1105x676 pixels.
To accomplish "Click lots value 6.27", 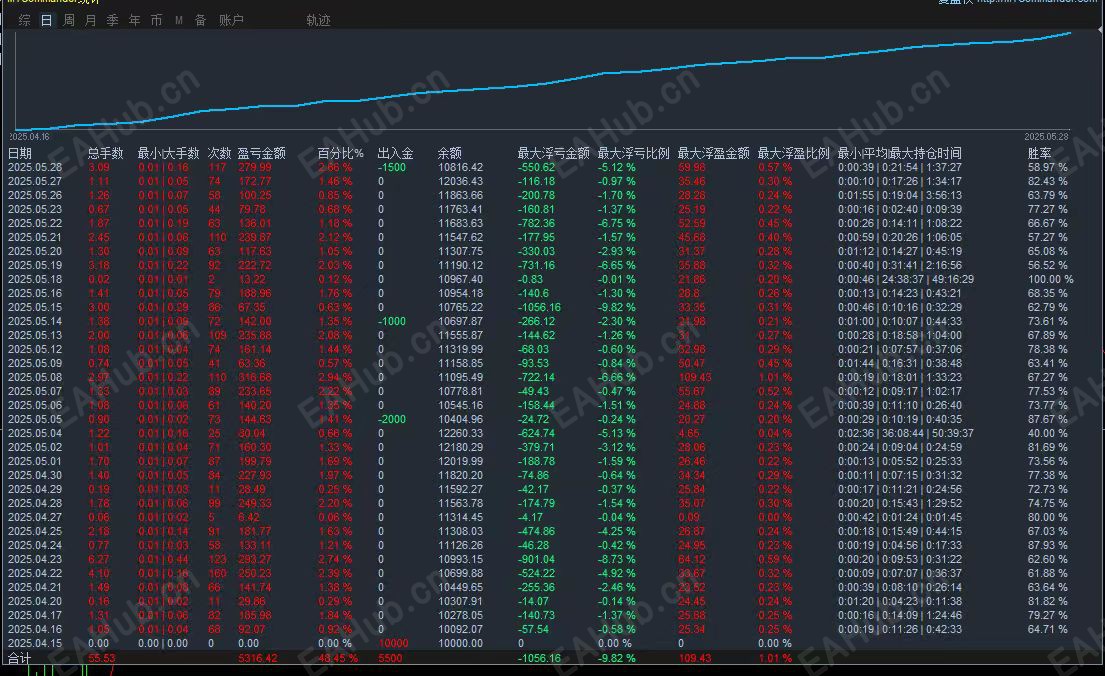I will (x=99, y=559).
